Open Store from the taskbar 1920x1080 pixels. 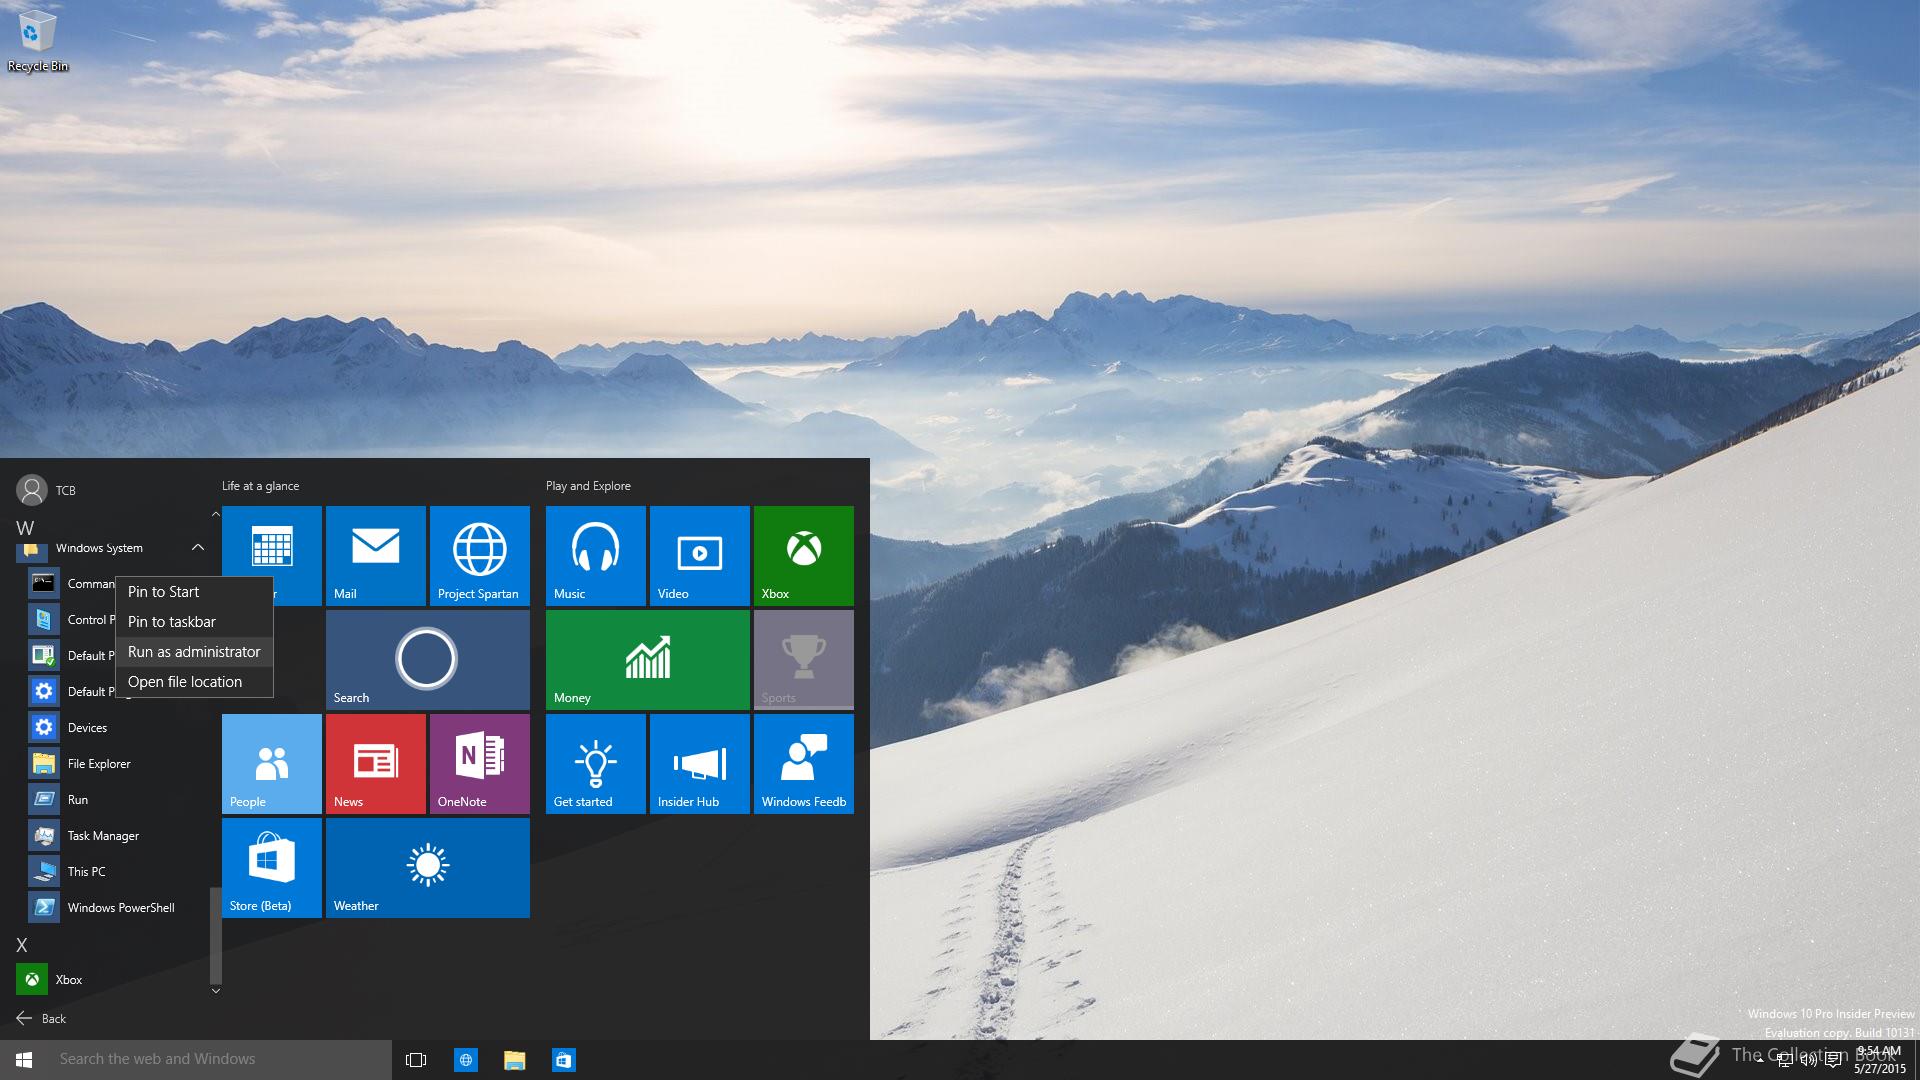[x=563, y=1060]
